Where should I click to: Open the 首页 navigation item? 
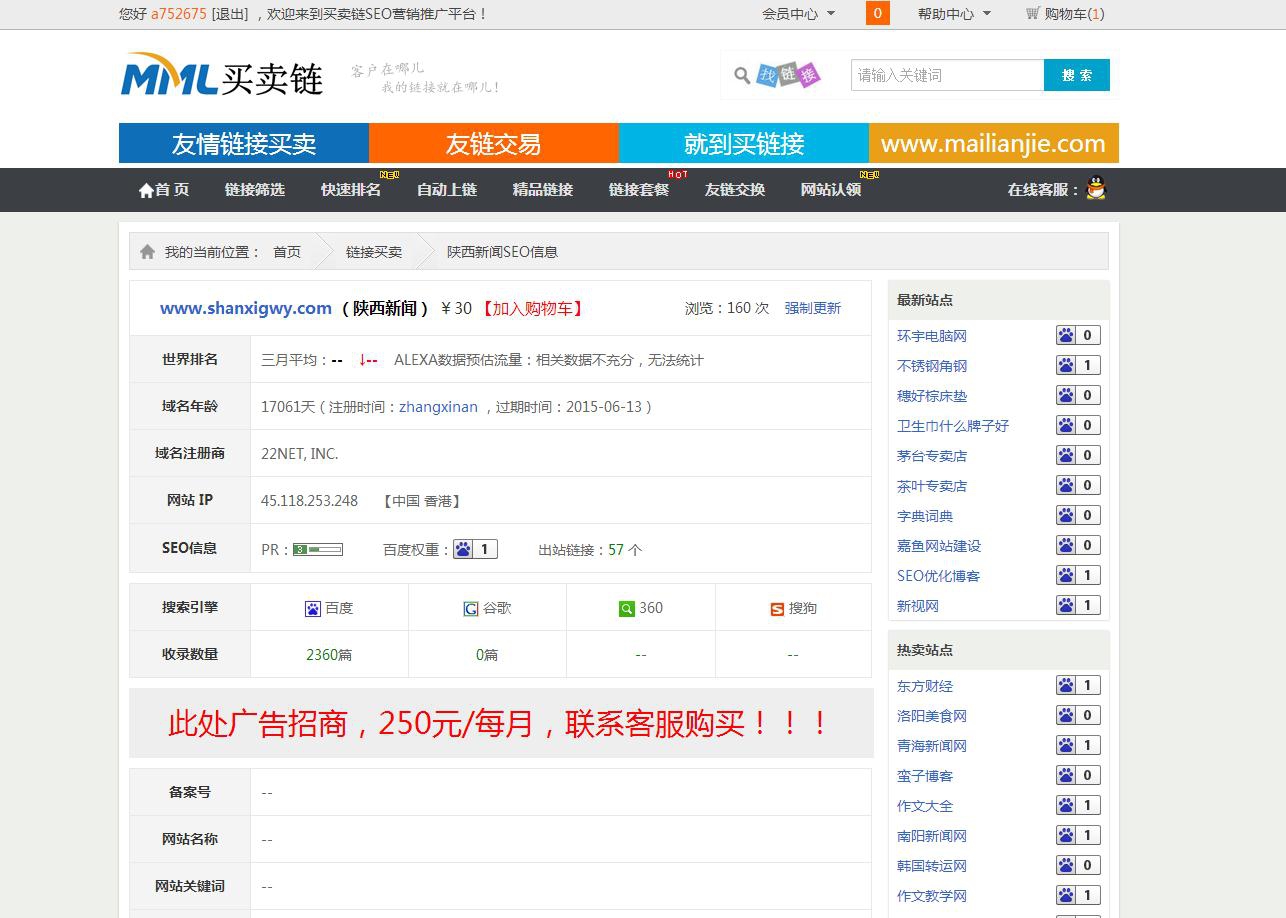[164, 189]
